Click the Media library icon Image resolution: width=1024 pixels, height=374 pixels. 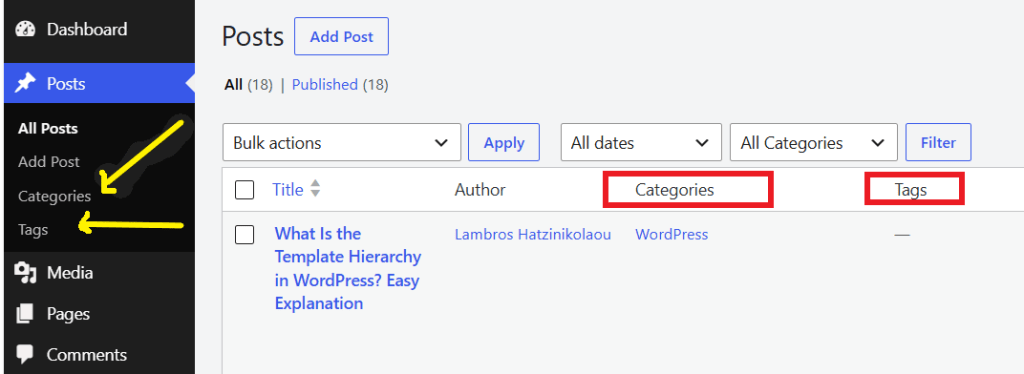coord(25,273)
